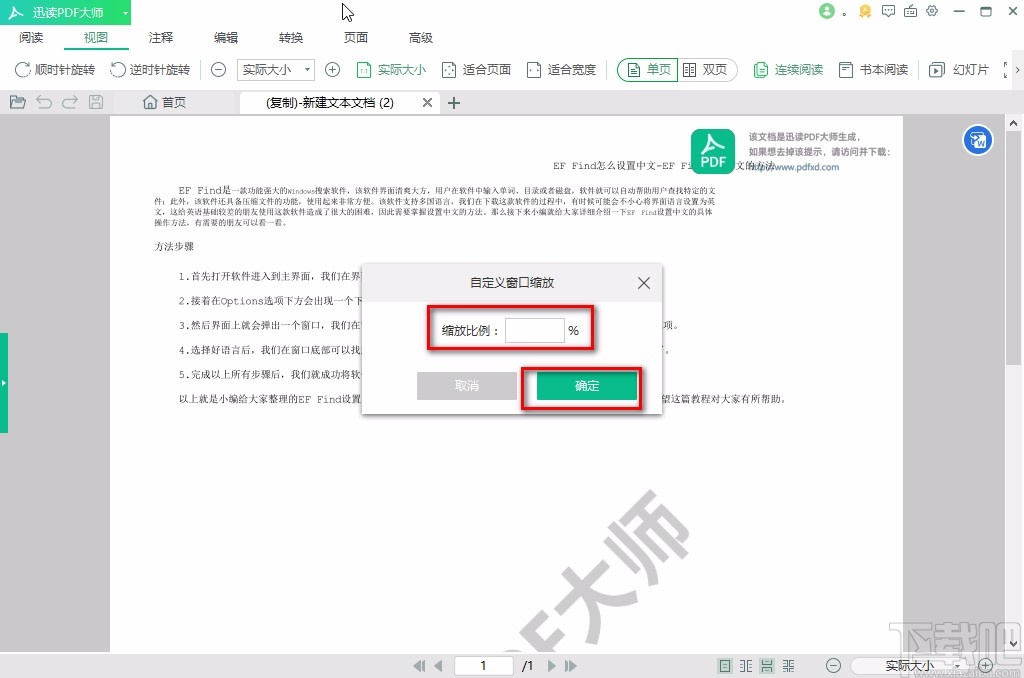This screenshot has width=1024, height=678.
Task: Click the redo arrow icon
Action: [x=70, y=102]
